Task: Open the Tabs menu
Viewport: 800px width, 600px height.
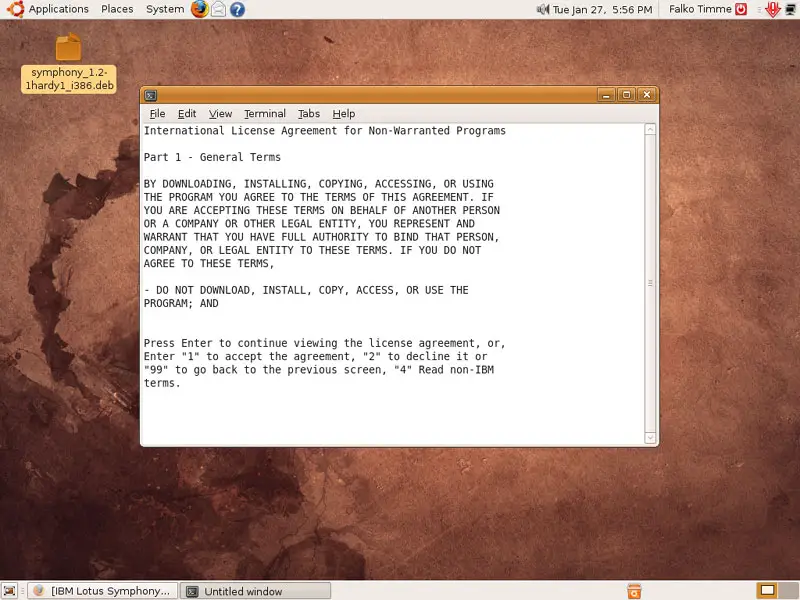Action: coord(309,114)
